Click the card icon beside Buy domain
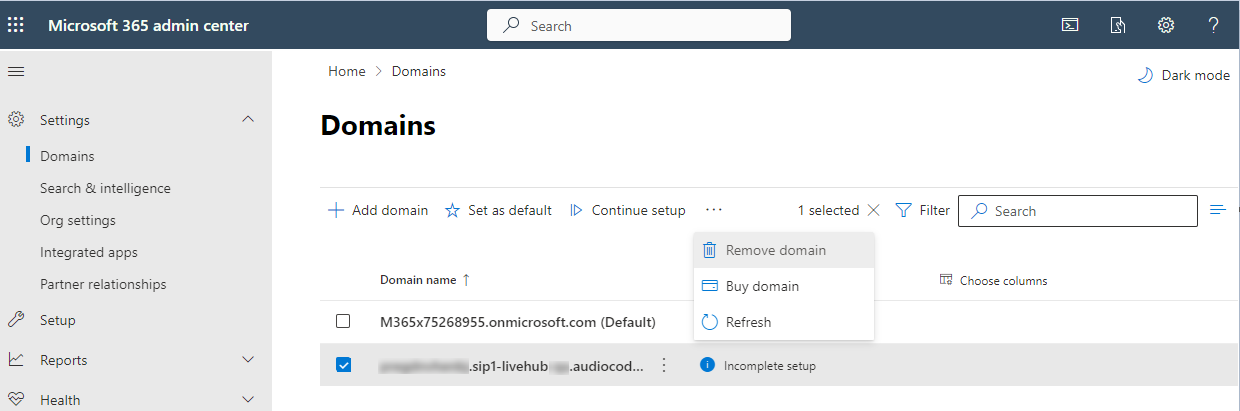Viewport: 1240px width, 411px height. click(x=710, y=286)
